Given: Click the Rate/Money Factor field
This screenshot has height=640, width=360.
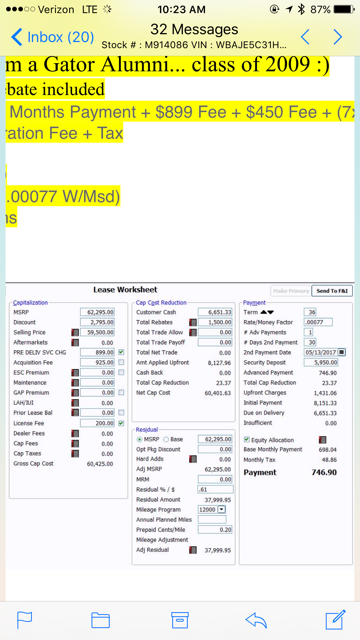Looking at the screenshot, I should (x=318, y=322).
